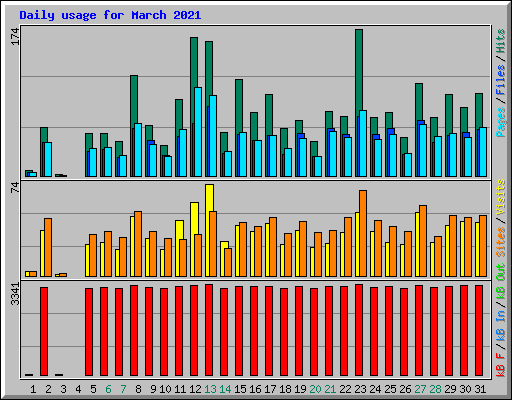Click day 23 on the x-axis
Image resolution: width=512 pixels, height=400 pixels.
coord(360,389)
